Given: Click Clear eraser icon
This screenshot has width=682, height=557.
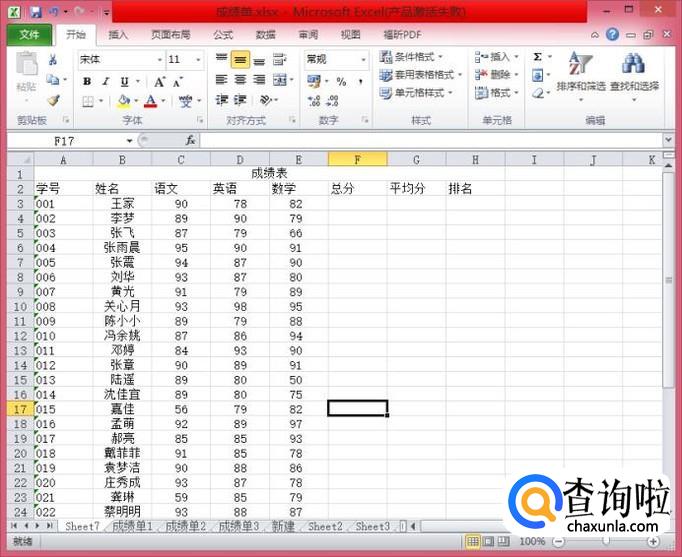Looking at the screenshot, I should tap(538, 93).
